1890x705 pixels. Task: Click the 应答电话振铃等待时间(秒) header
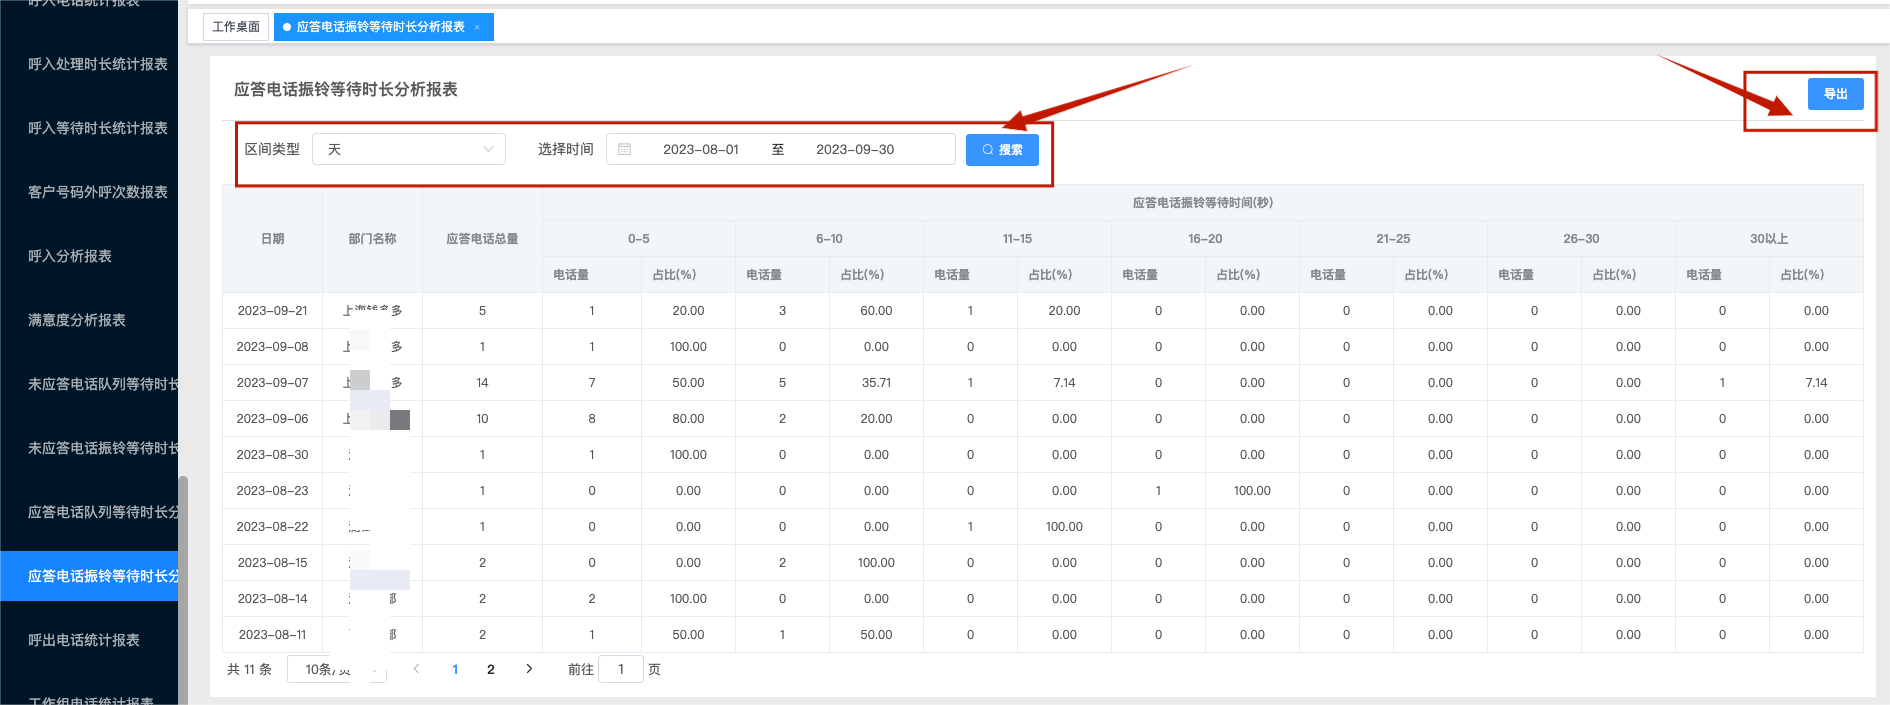(x=1202, y=203)
